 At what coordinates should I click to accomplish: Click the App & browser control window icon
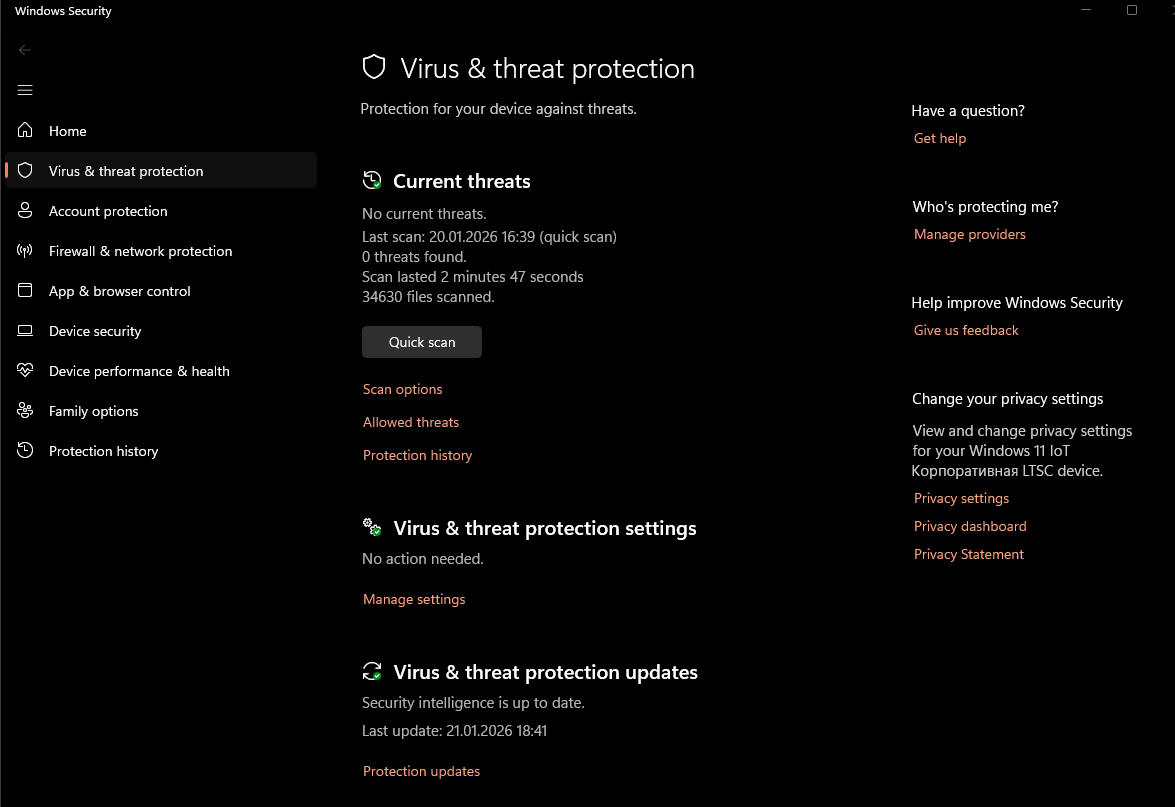point(26,291)
